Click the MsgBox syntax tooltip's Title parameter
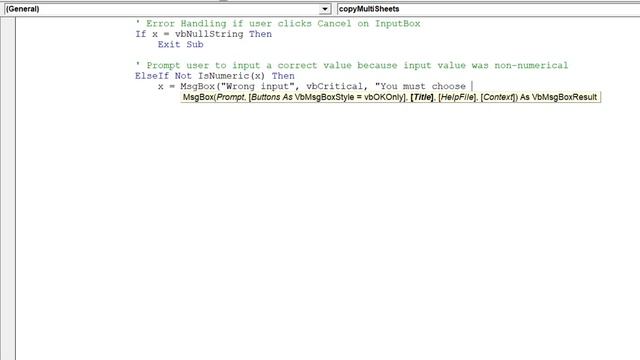 click(x=422, y=97)
